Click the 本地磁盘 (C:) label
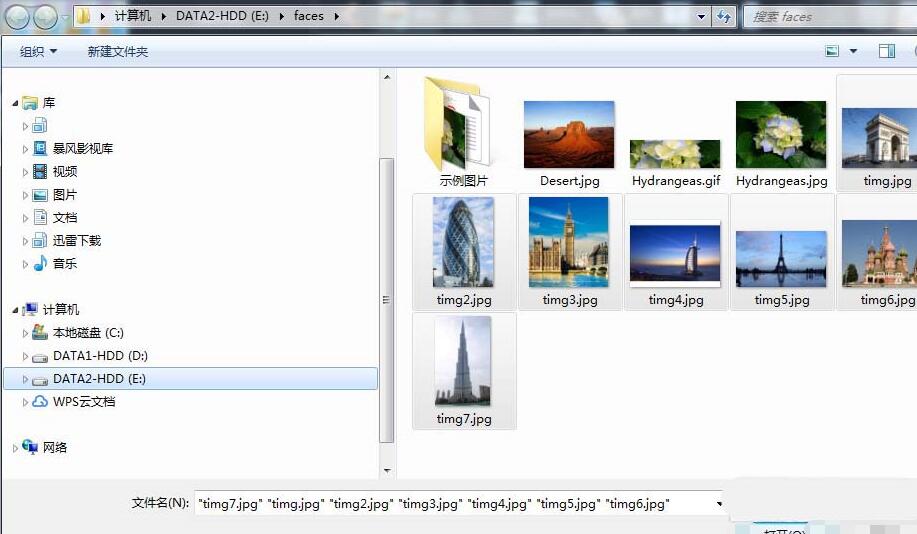The width and height of the screenshot is (917, 534). click(x=88, y=332)
